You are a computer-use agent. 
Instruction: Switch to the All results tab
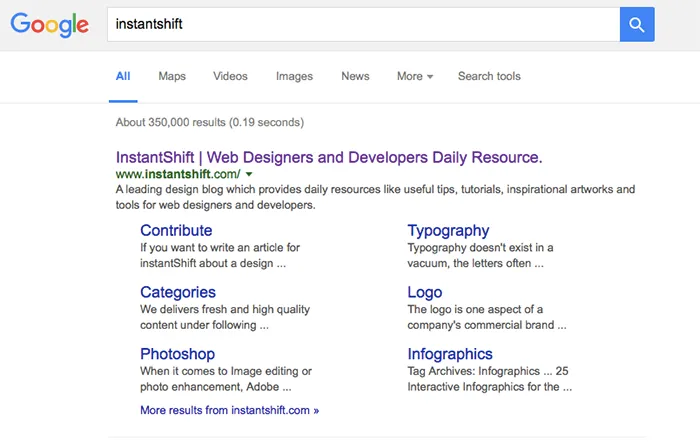click(123, 76)
